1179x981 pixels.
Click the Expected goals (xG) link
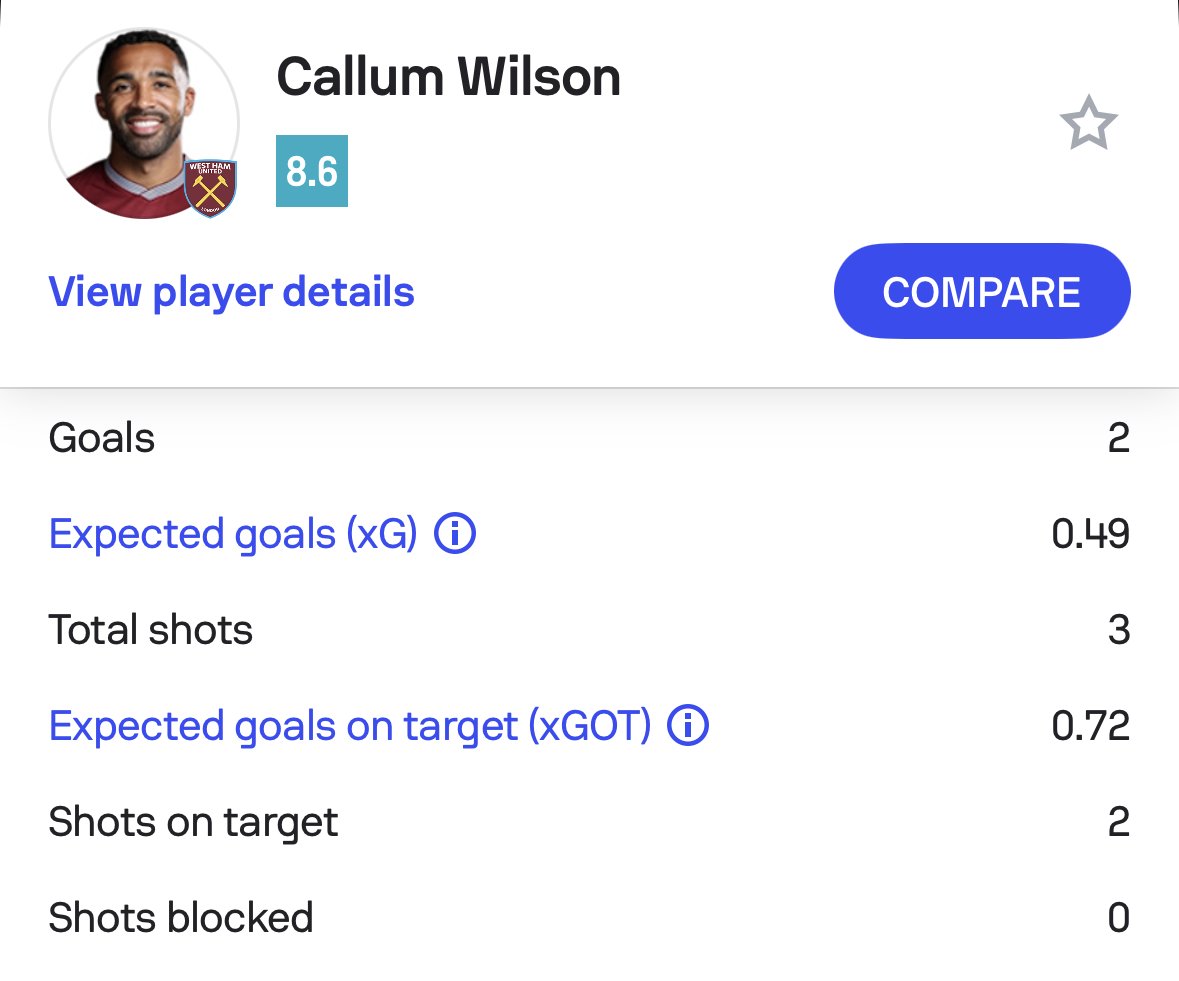coord(232,534)
